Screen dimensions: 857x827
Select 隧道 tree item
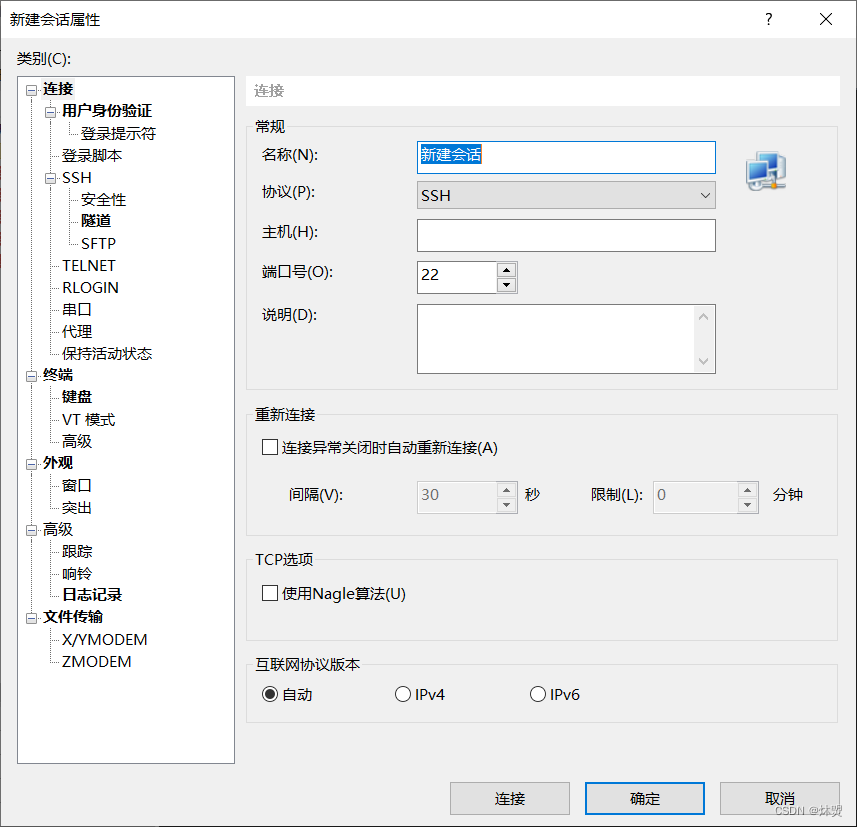click(x=96, y=221)
